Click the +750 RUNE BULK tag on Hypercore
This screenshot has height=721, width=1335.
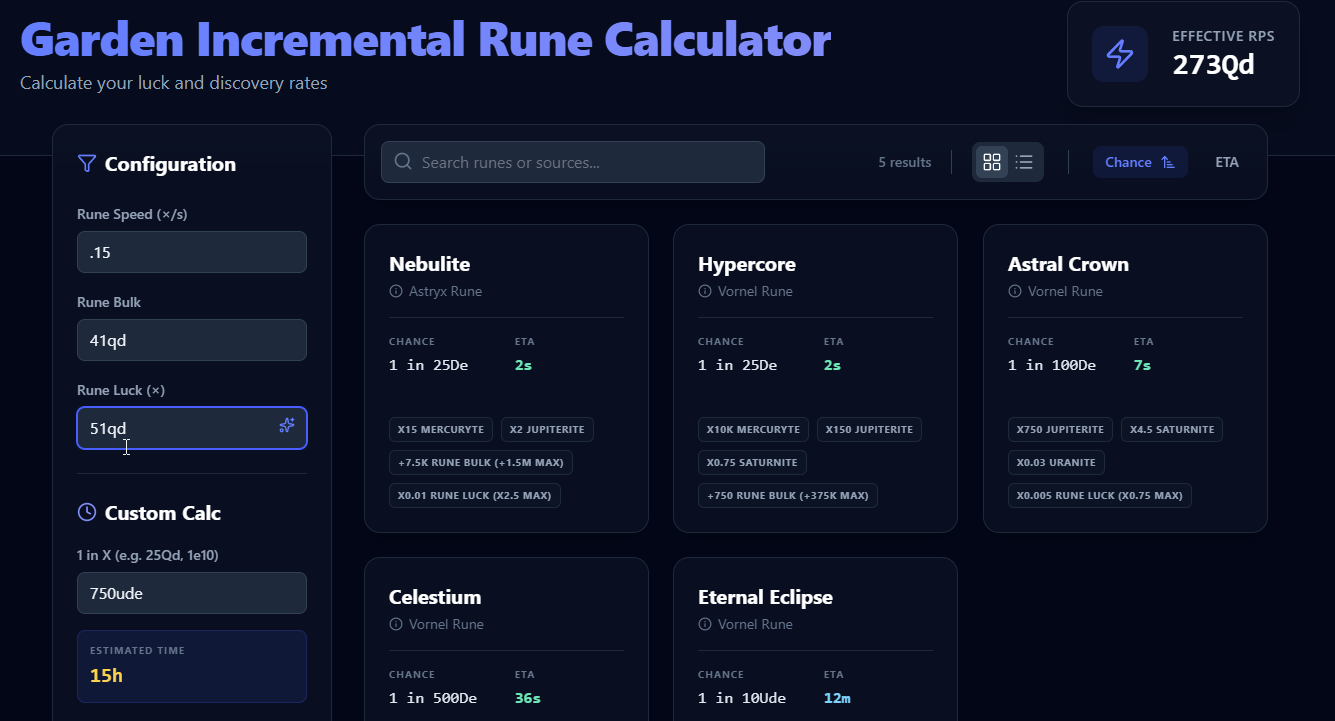788,495
